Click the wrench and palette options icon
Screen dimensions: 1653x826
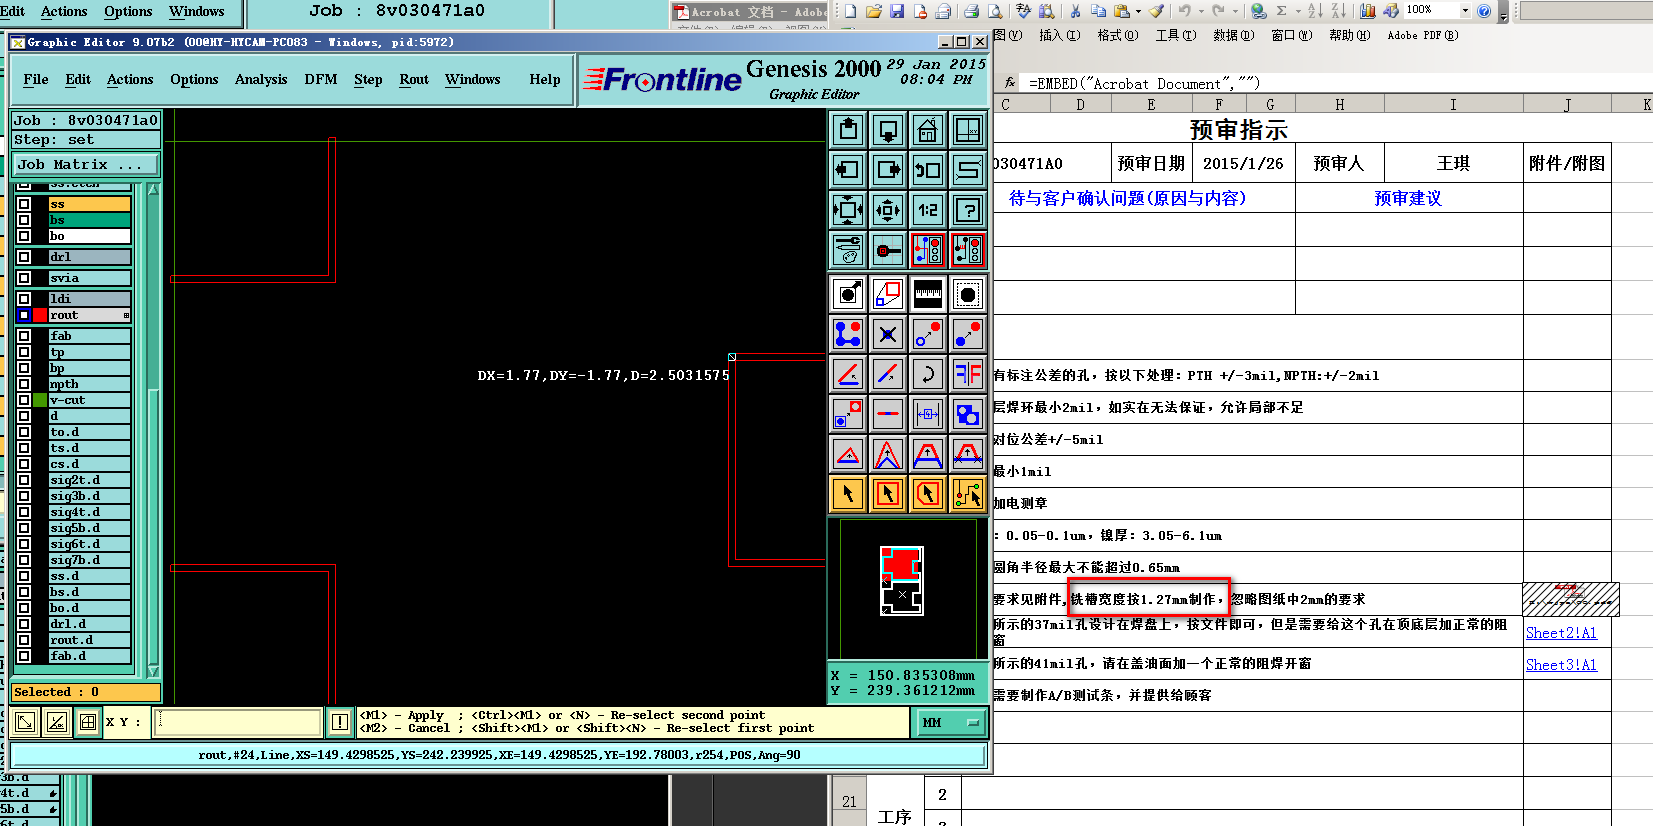click(x=848, y=250)
